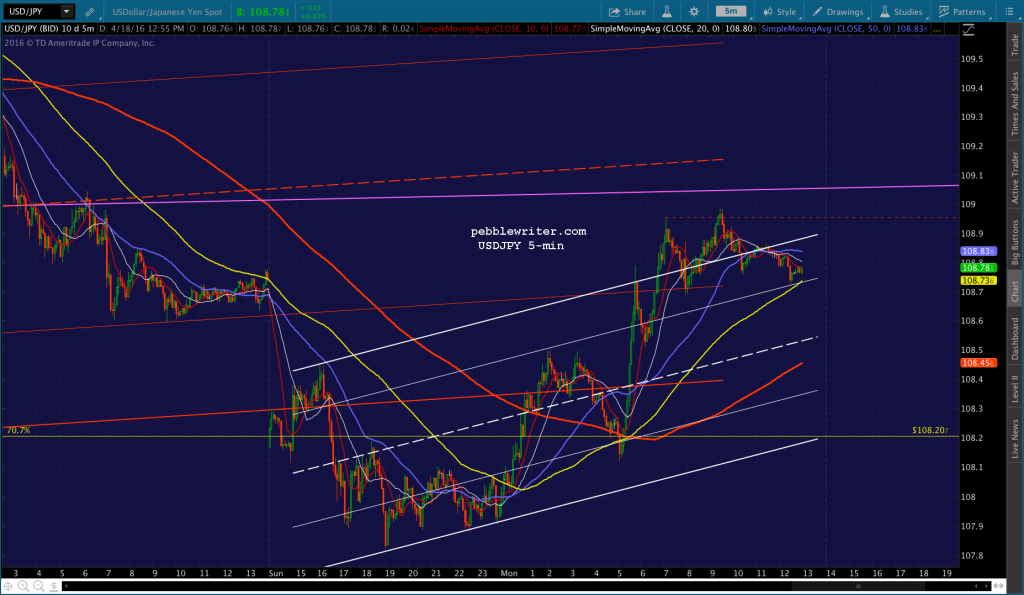This screenshot has width=1024, height=595.
Task: Click the $108.20 level label
Action: (930, 430)
